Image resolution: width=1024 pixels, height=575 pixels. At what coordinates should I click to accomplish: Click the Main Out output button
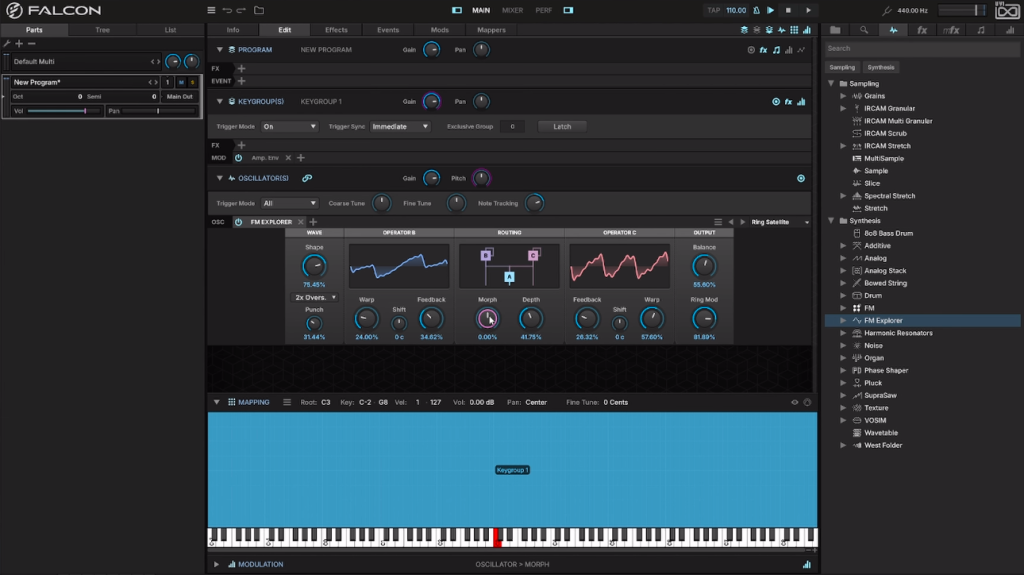180,97
